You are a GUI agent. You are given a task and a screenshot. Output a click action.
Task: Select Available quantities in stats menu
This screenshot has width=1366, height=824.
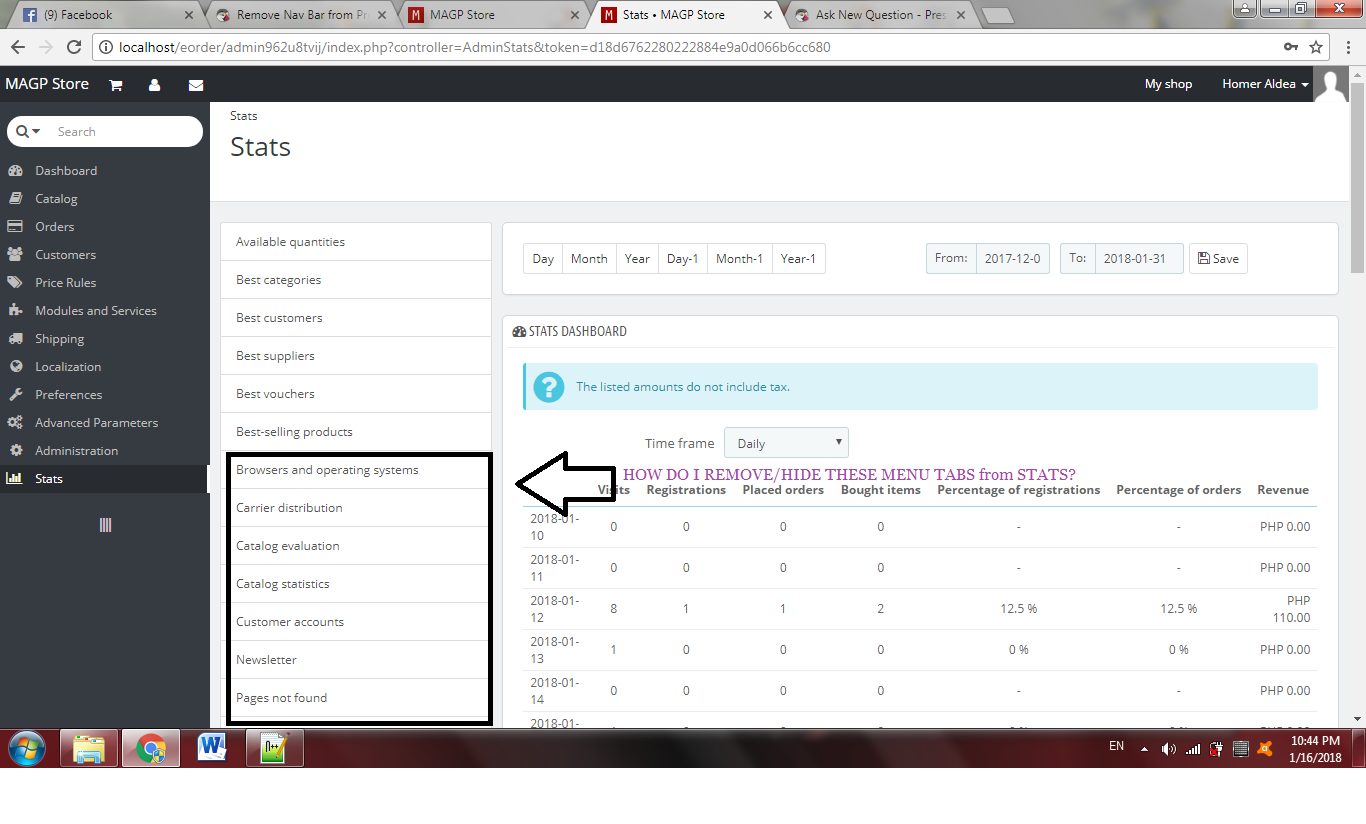(356, 242)
